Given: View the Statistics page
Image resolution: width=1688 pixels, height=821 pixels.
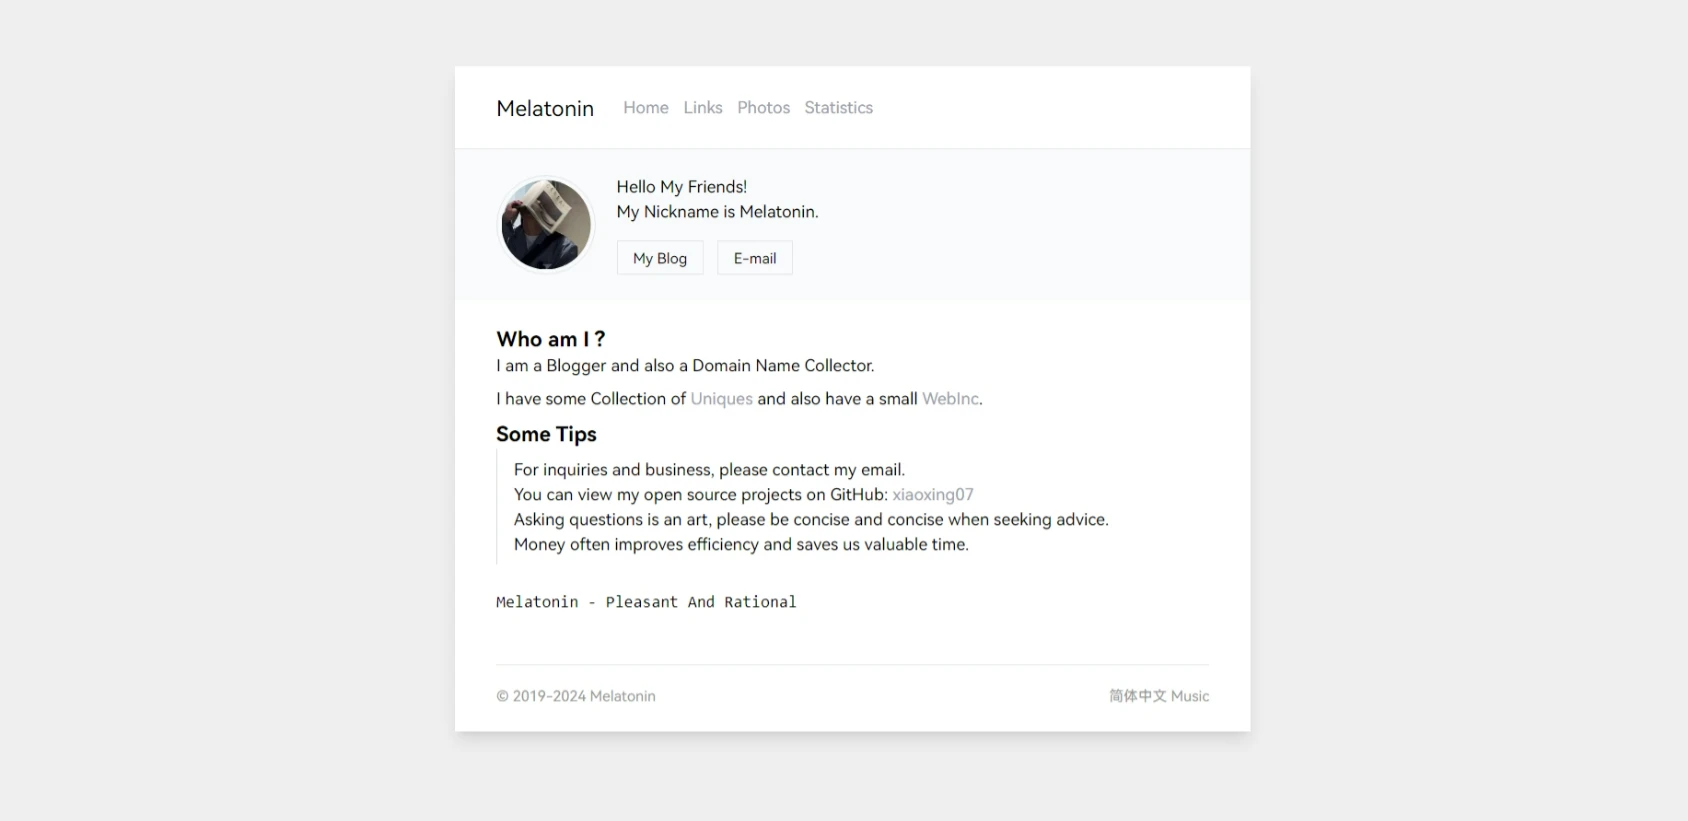Looking at the screenshot, I should coord(838,108).
